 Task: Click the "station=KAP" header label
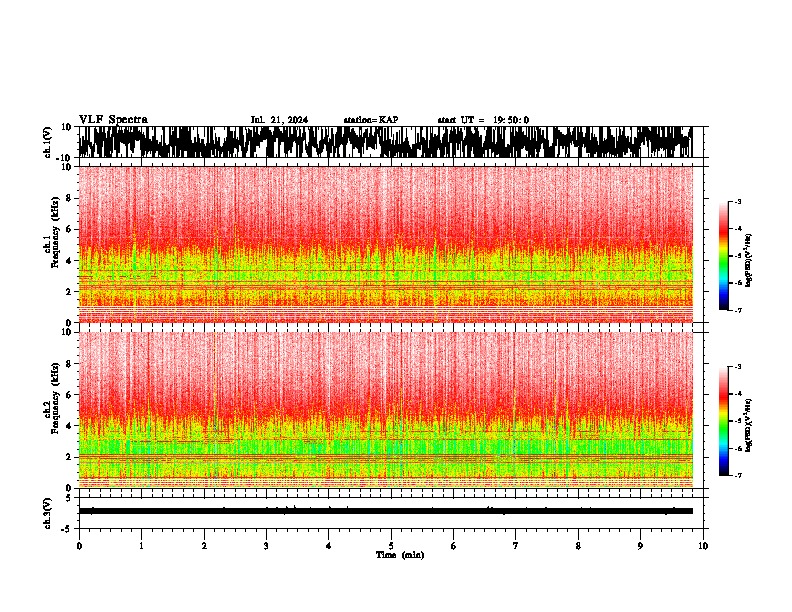tap(371, 120)
